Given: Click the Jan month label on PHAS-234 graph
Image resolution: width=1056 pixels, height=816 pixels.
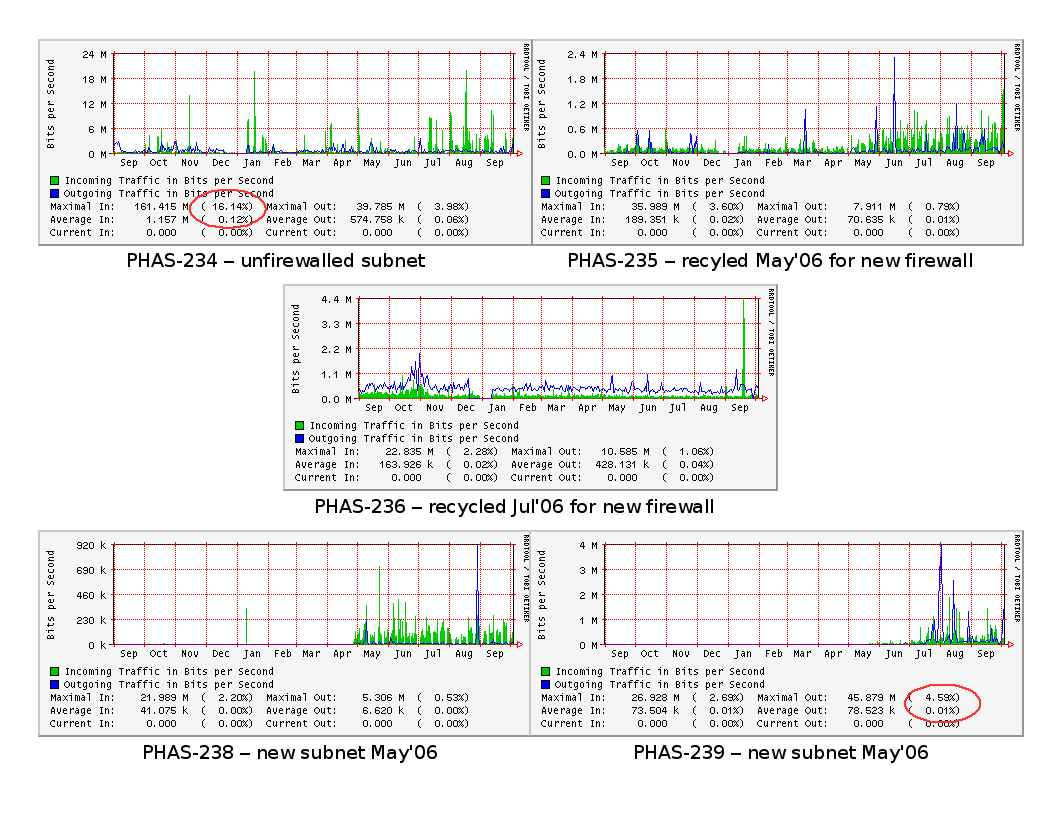Looking at the screenshot, I should pyautogui.click(x=251, y=162).
